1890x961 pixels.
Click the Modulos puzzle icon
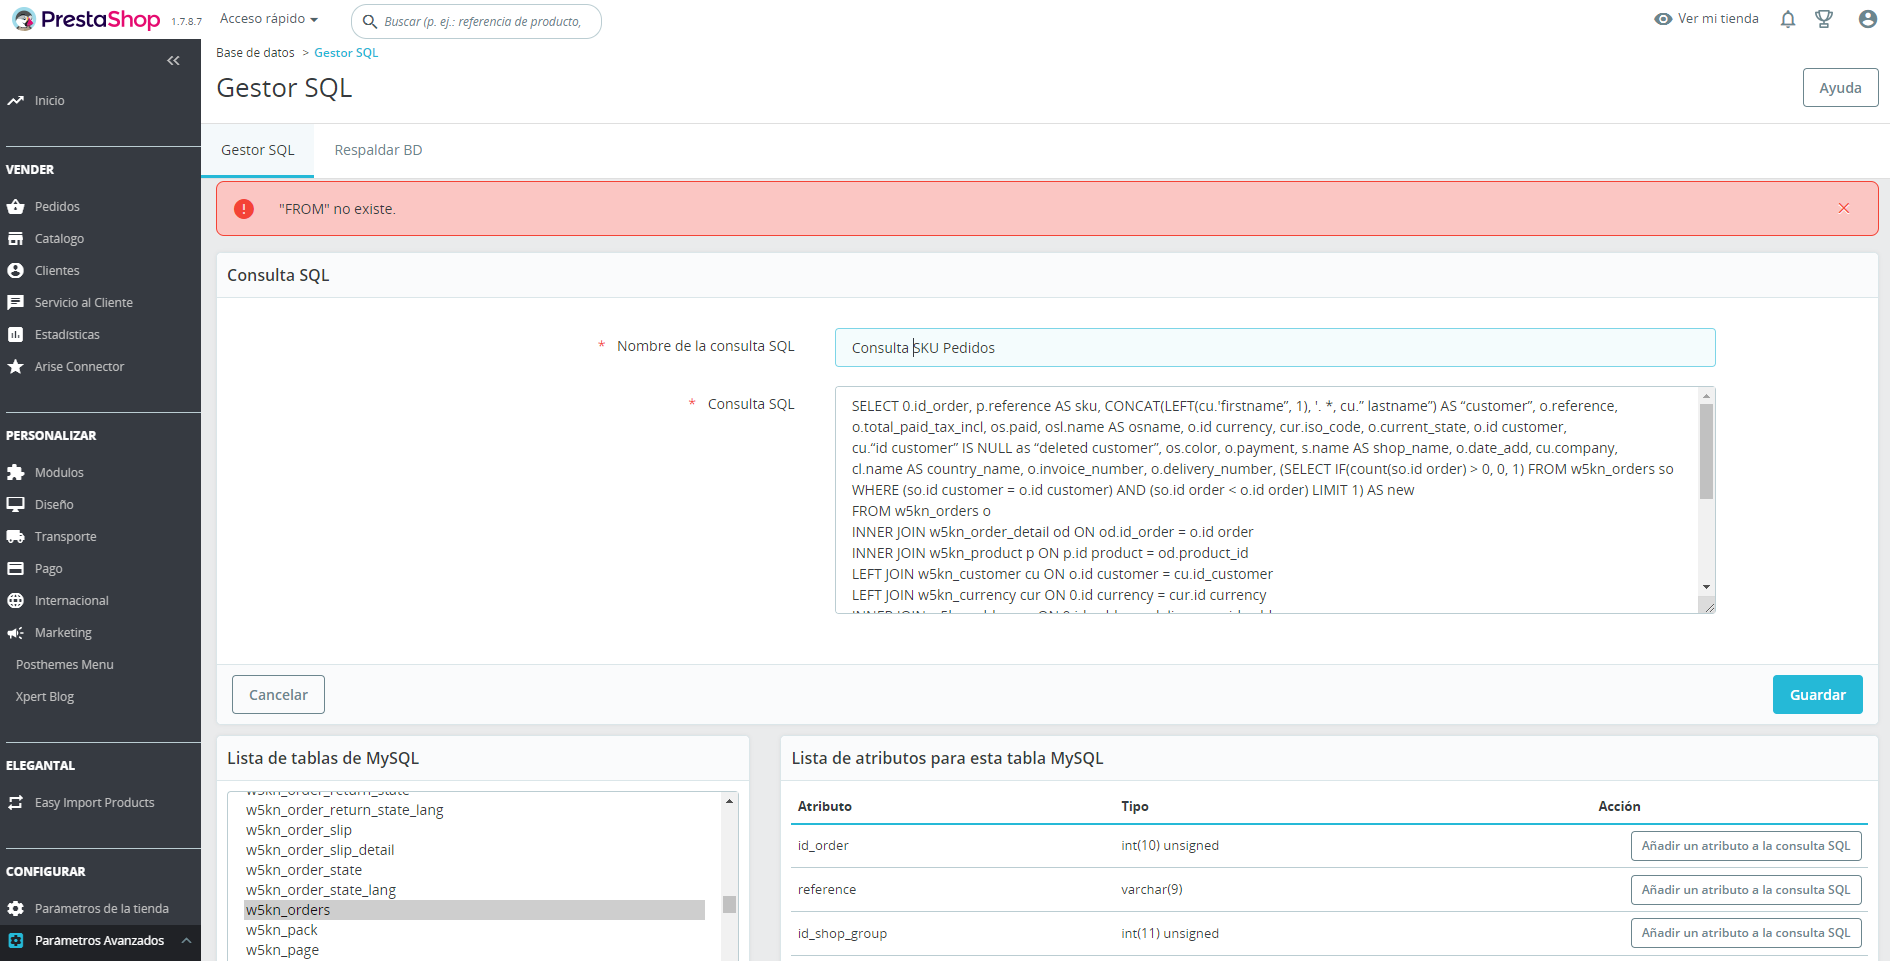15,473
